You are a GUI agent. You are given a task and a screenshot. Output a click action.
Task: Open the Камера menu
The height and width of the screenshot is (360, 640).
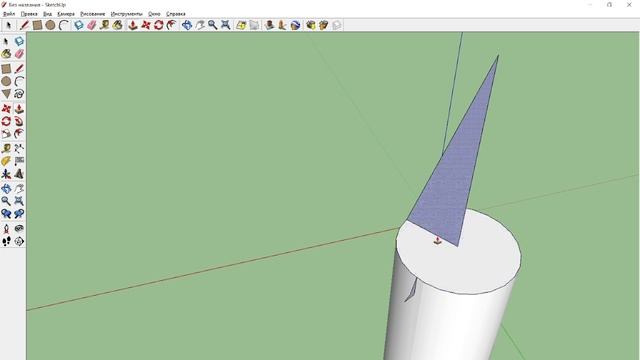66,14
